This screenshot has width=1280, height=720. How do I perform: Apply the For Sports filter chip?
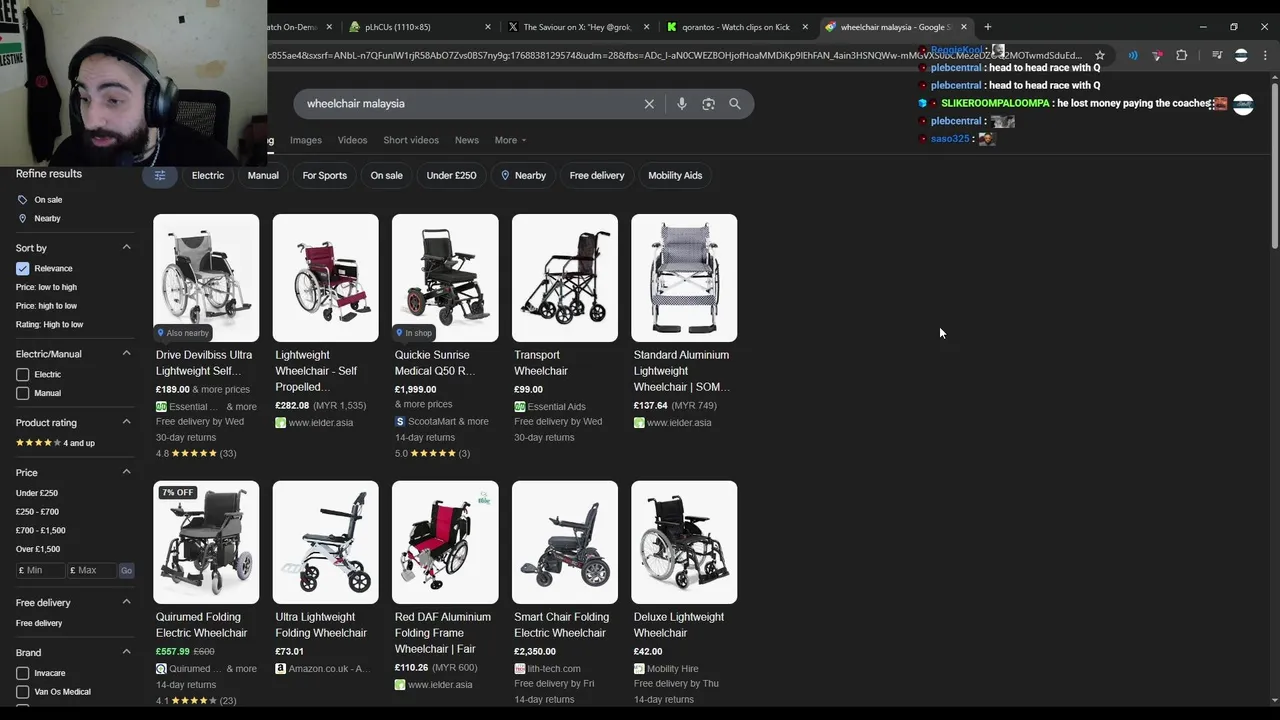tap(325, 176)
